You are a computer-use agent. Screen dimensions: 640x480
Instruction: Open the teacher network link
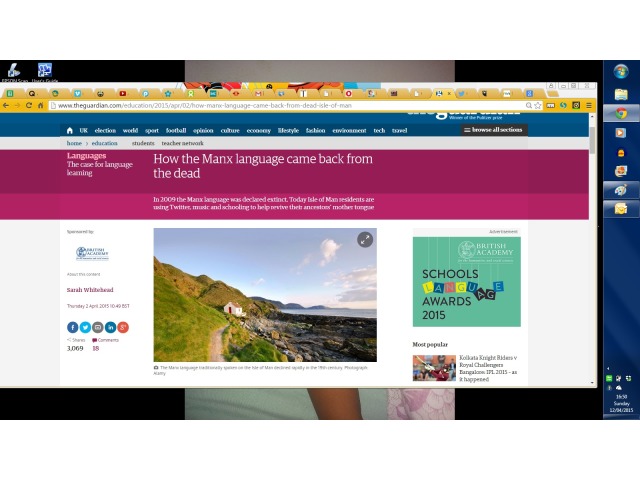[x=182, y=143]
